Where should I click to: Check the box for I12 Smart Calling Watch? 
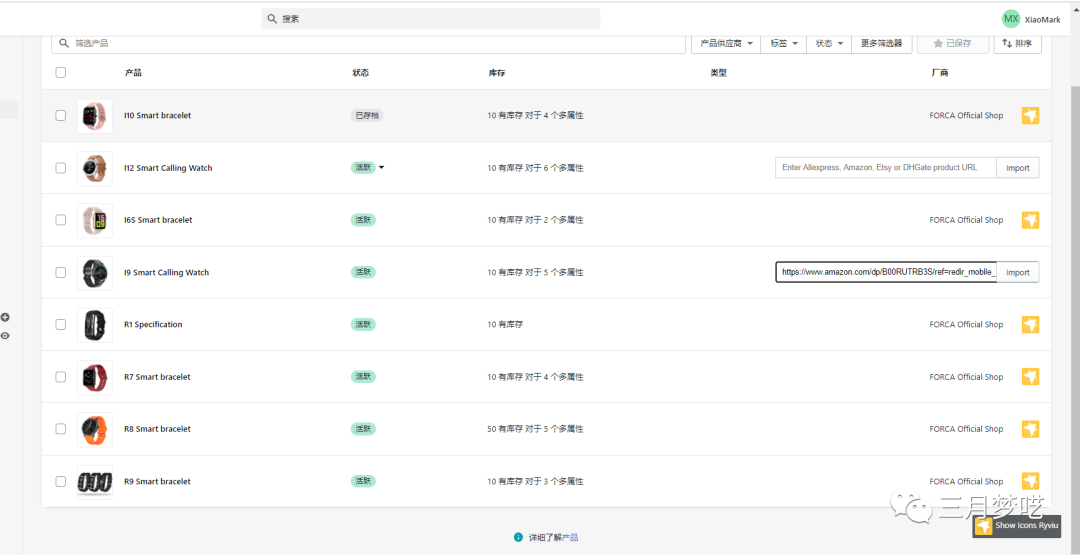click(61, 168)
